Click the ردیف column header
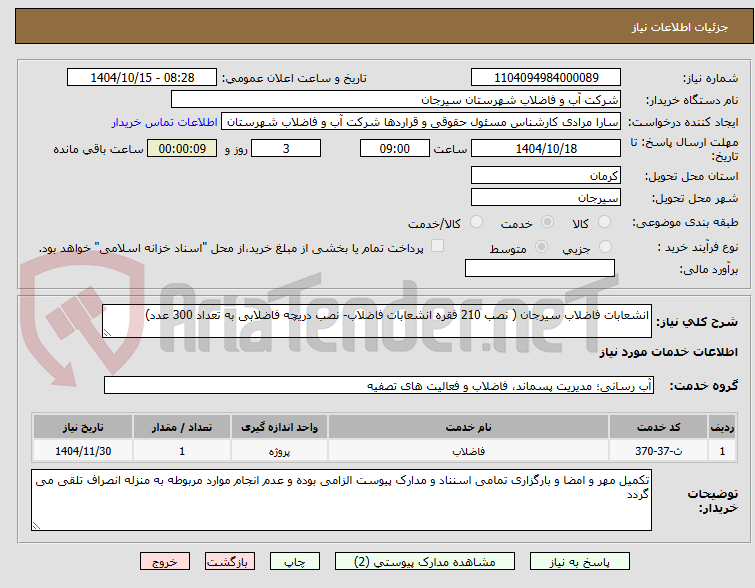 pos(722,427)
